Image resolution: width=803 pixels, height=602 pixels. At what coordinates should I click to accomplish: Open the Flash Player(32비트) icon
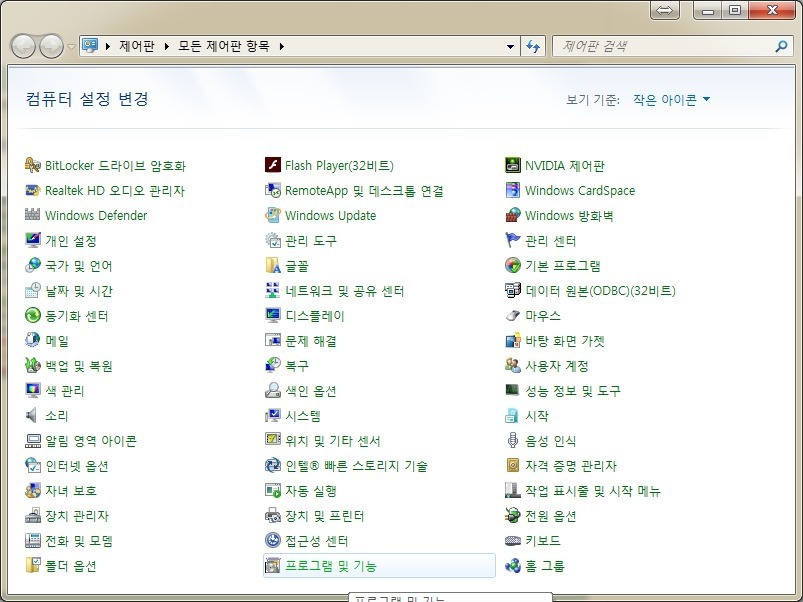(x=272, y=165)
